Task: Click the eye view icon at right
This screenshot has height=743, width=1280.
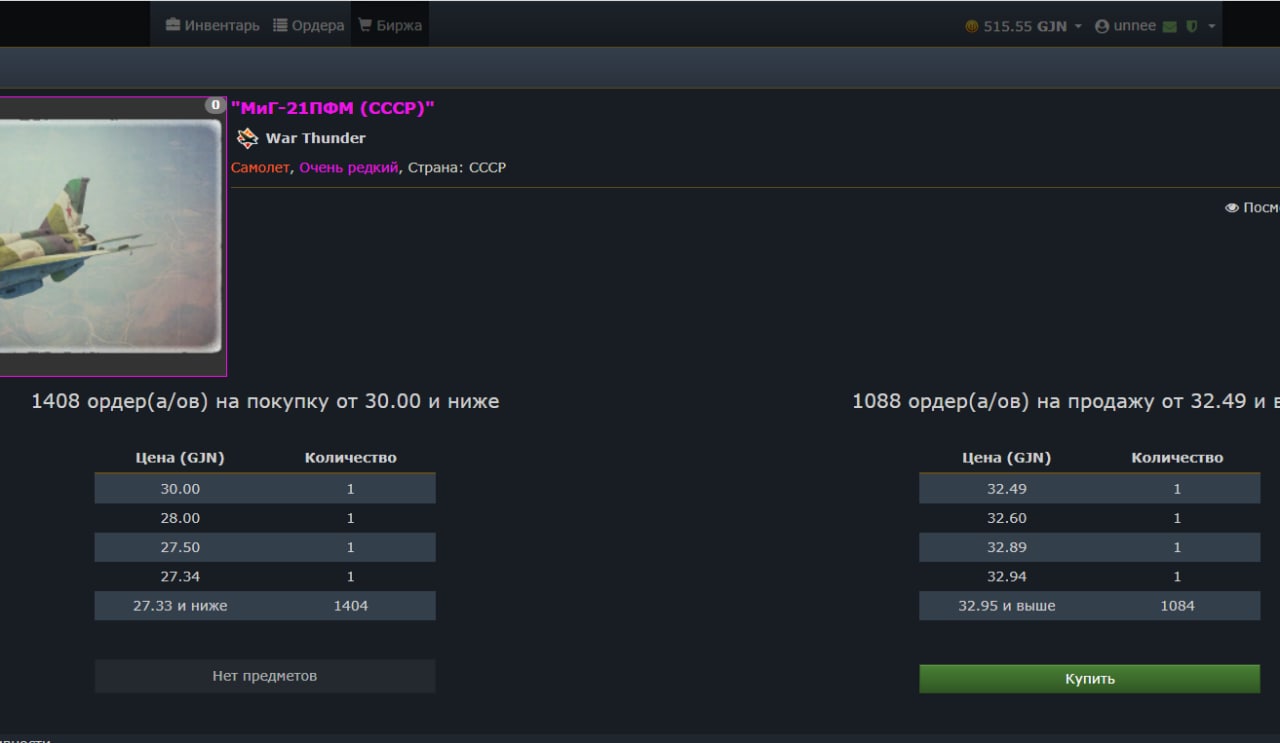Action: click(x=1232, y=208)
